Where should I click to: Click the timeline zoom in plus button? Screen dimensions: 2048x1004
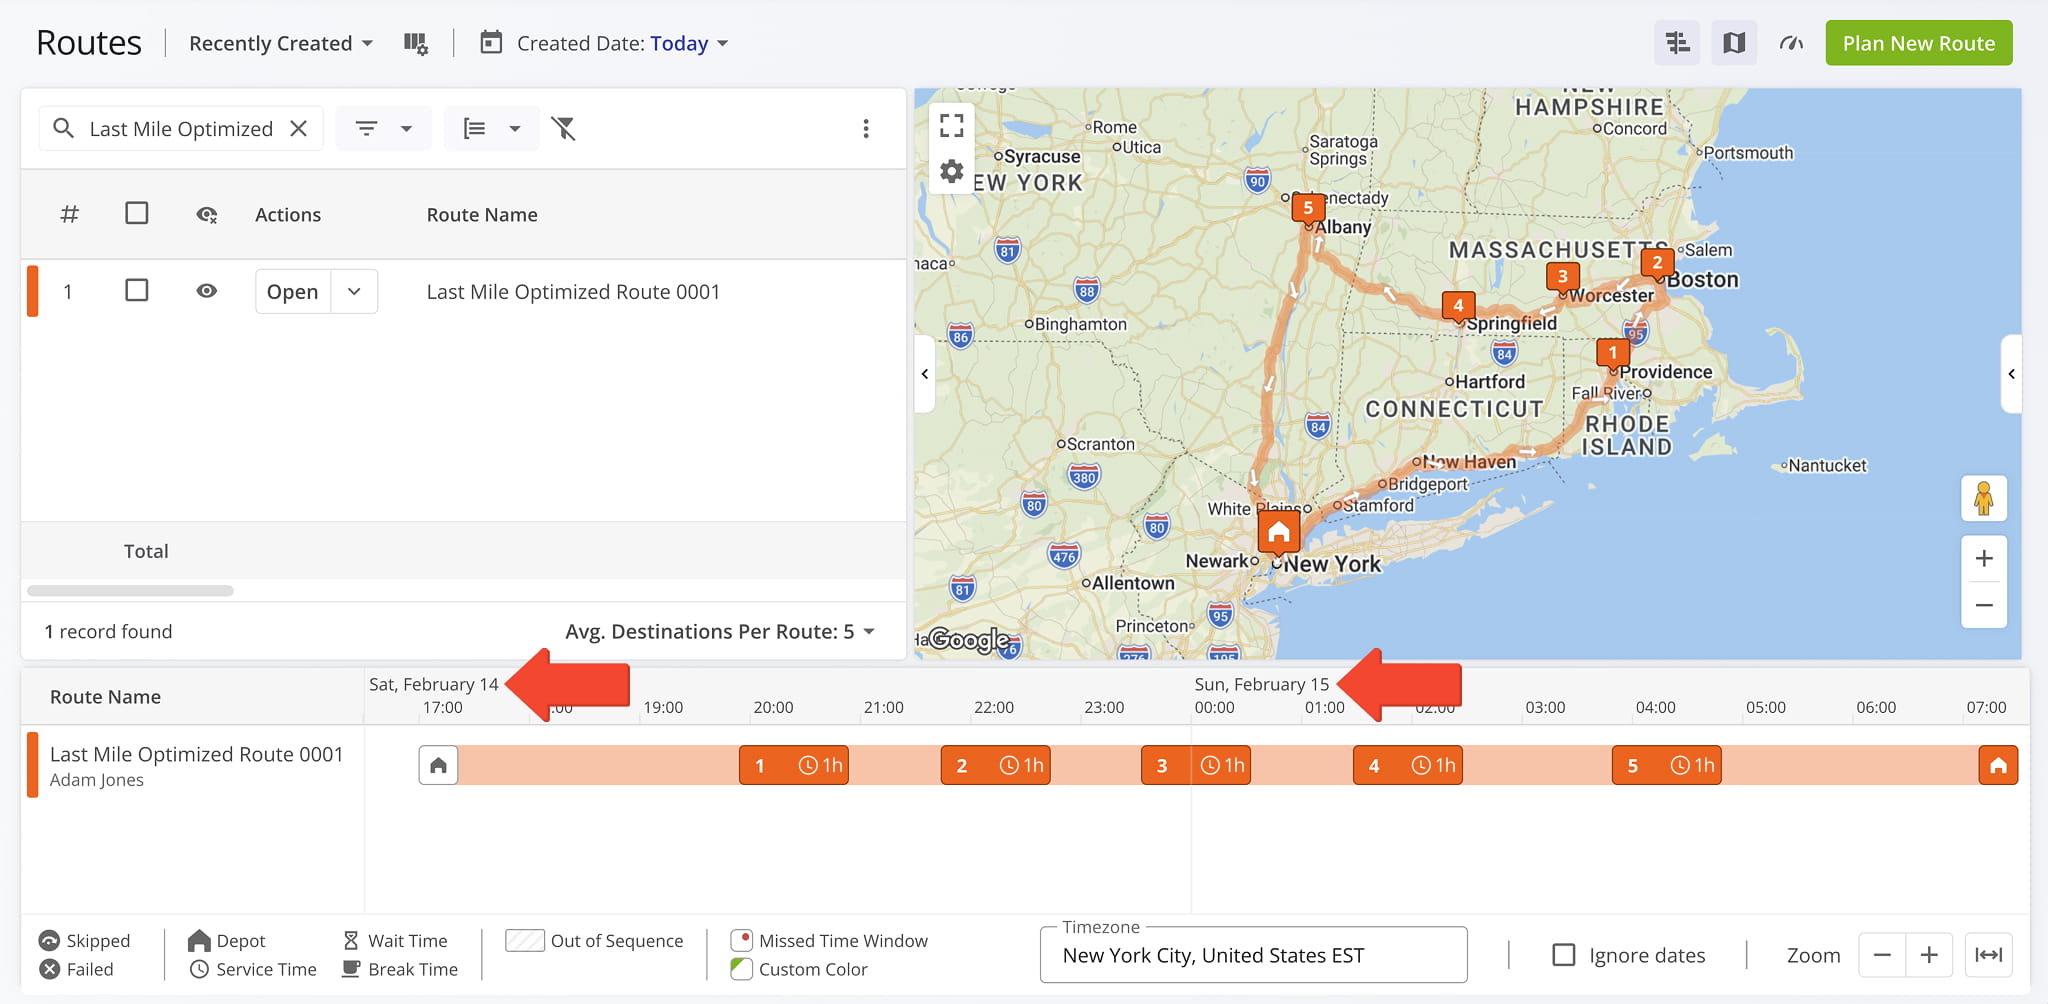1929,955
